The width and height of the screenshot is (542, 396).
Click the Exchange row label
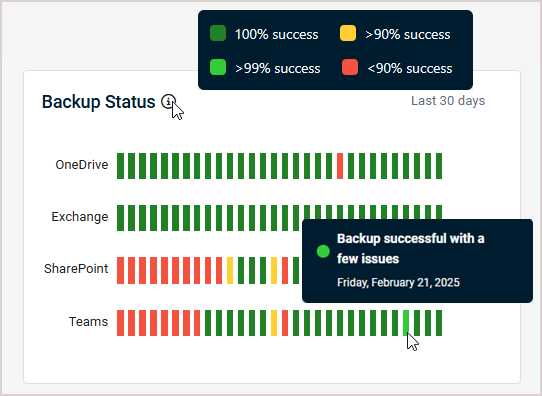pyautogui.click(x=80, y=217)
